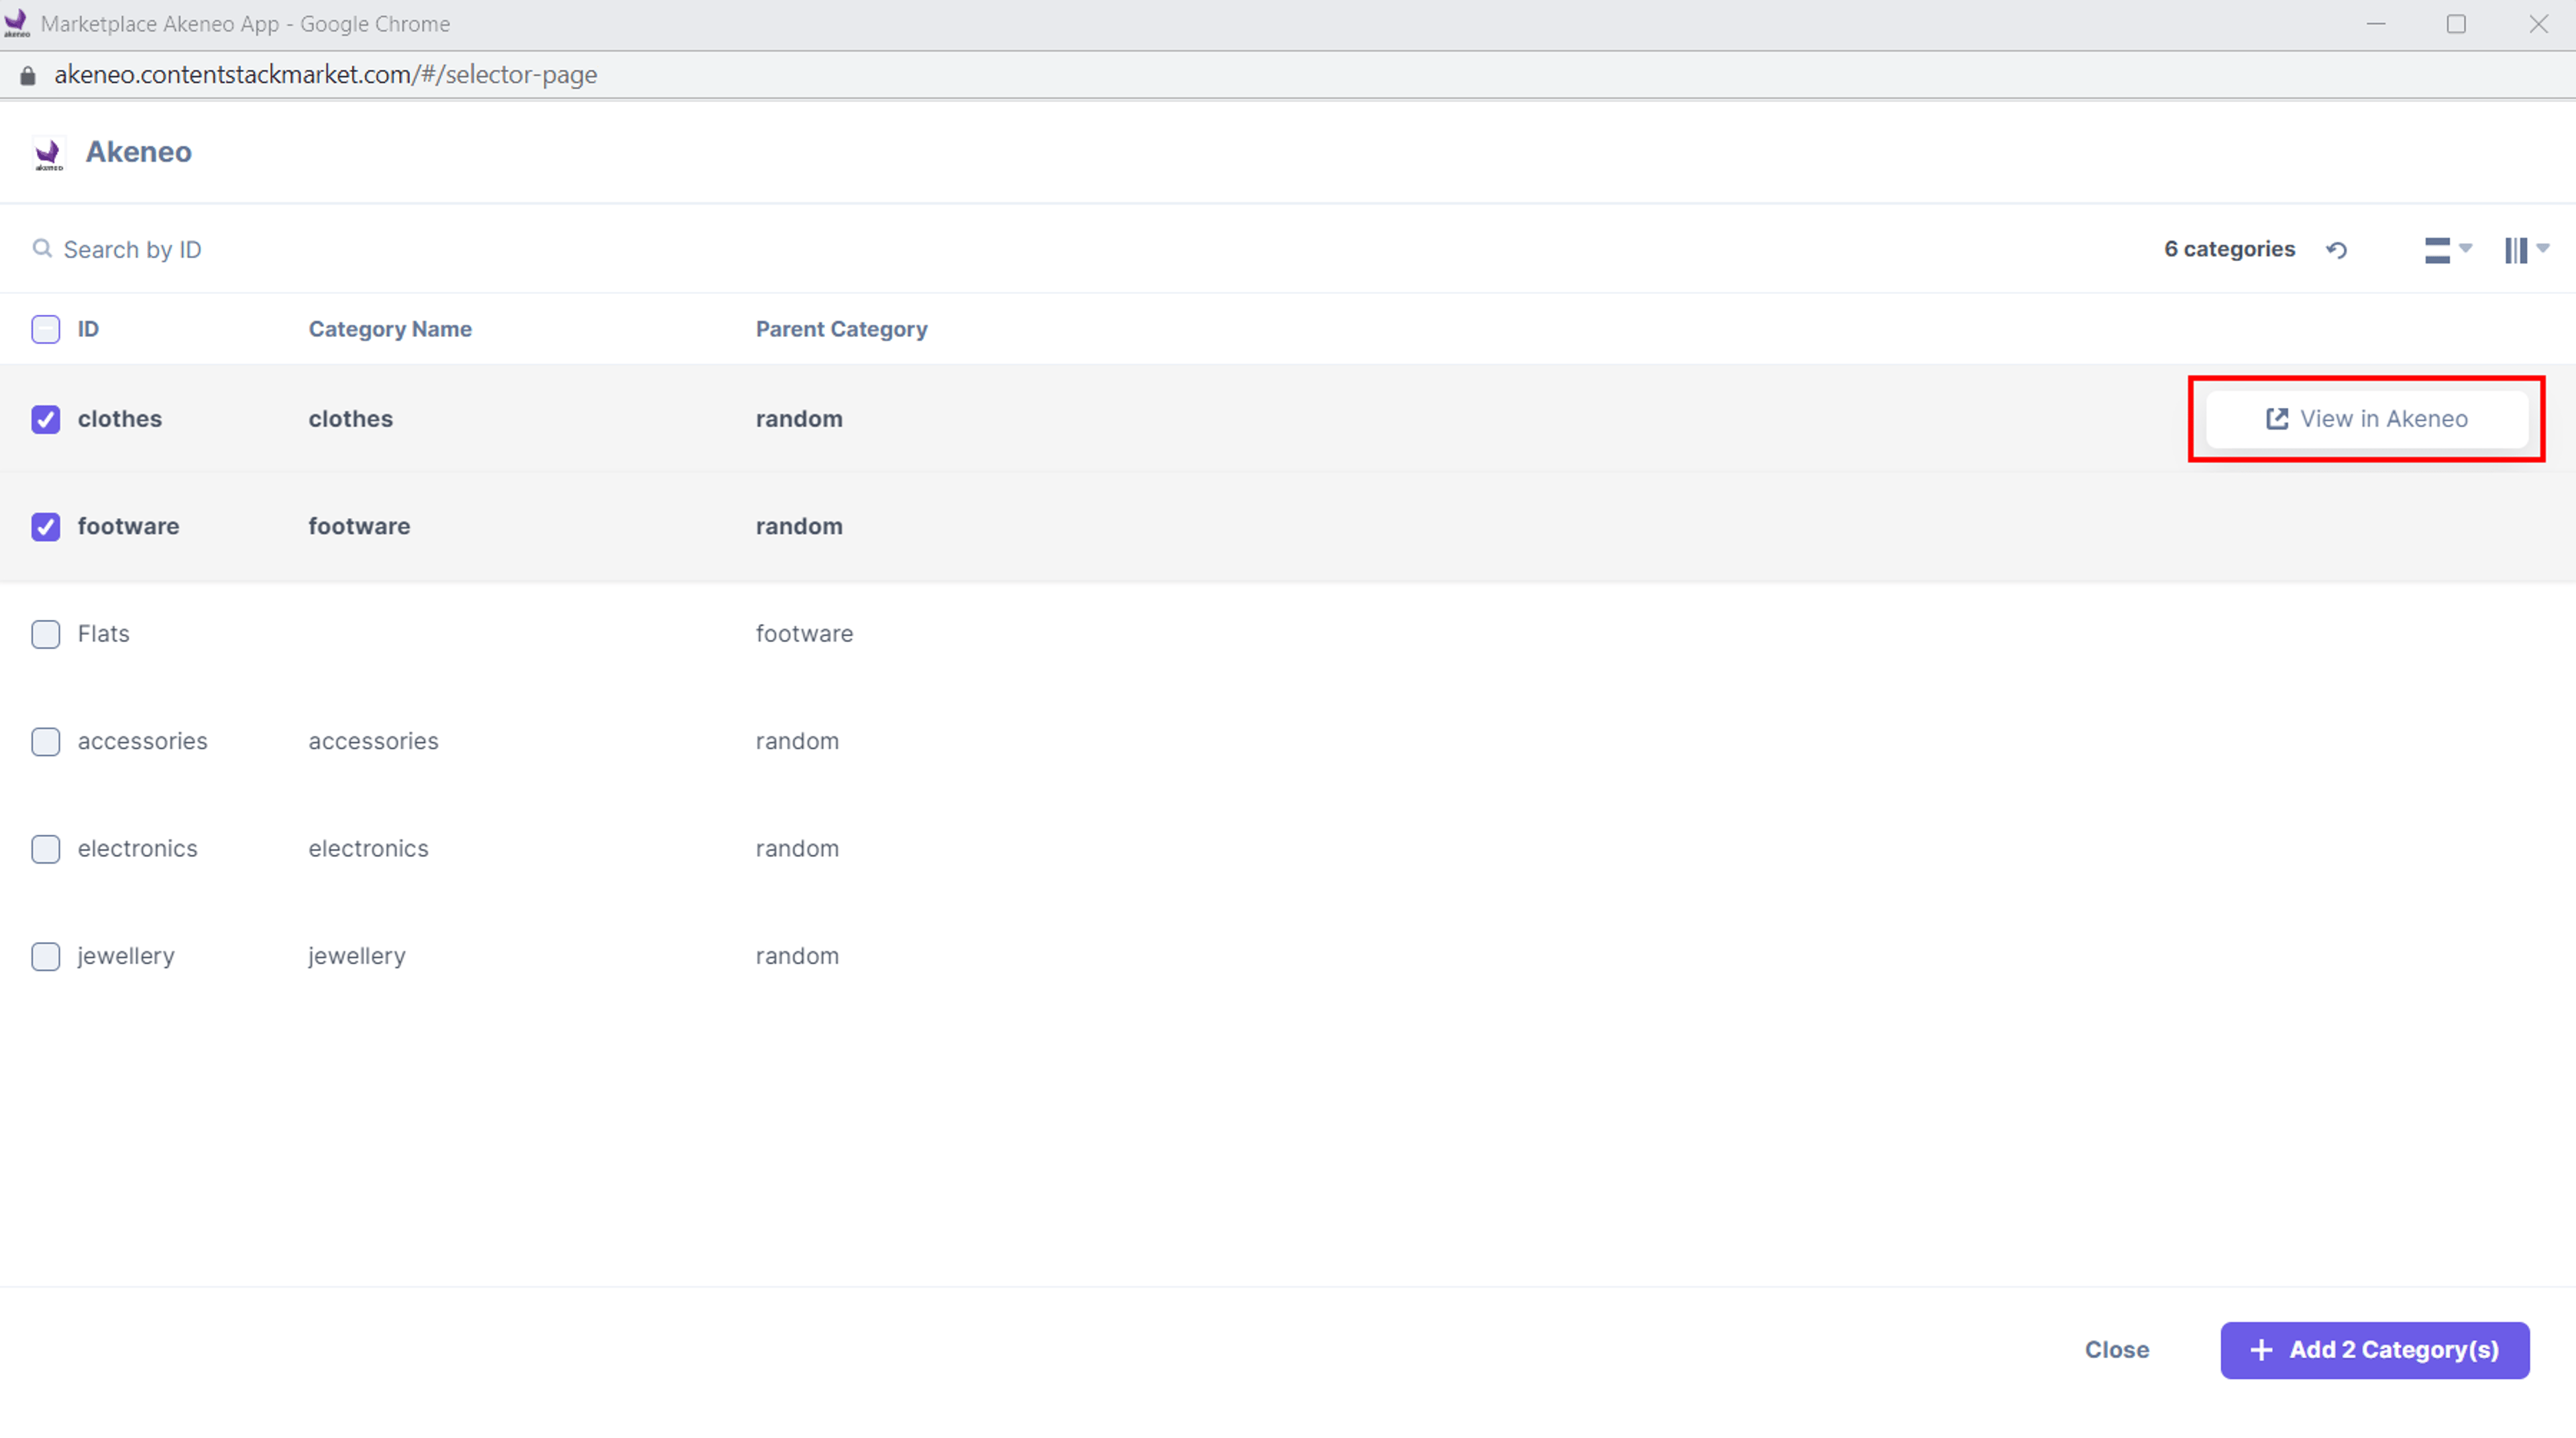
Task: Minimize the Chrome window
Action: [2376, 24]
